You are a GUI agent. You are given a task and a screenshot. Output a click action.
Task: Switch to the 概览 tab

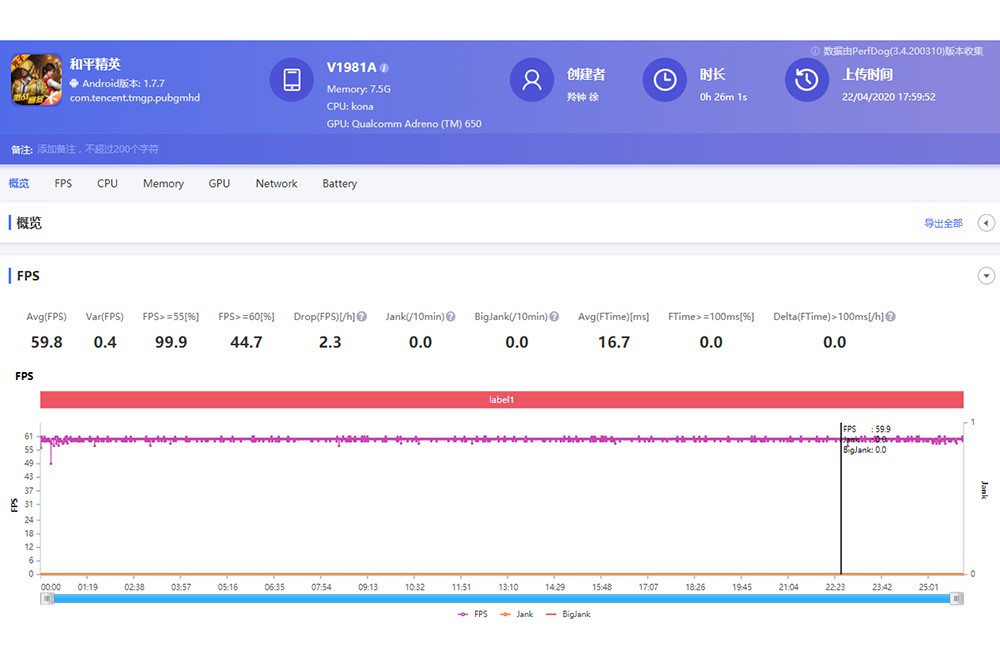coord(18,184)
